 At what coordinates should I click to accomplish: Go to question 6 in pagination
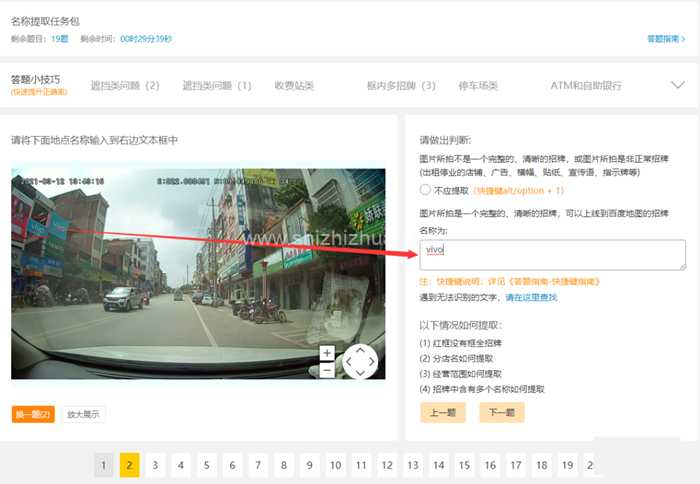tap(233, 465)
